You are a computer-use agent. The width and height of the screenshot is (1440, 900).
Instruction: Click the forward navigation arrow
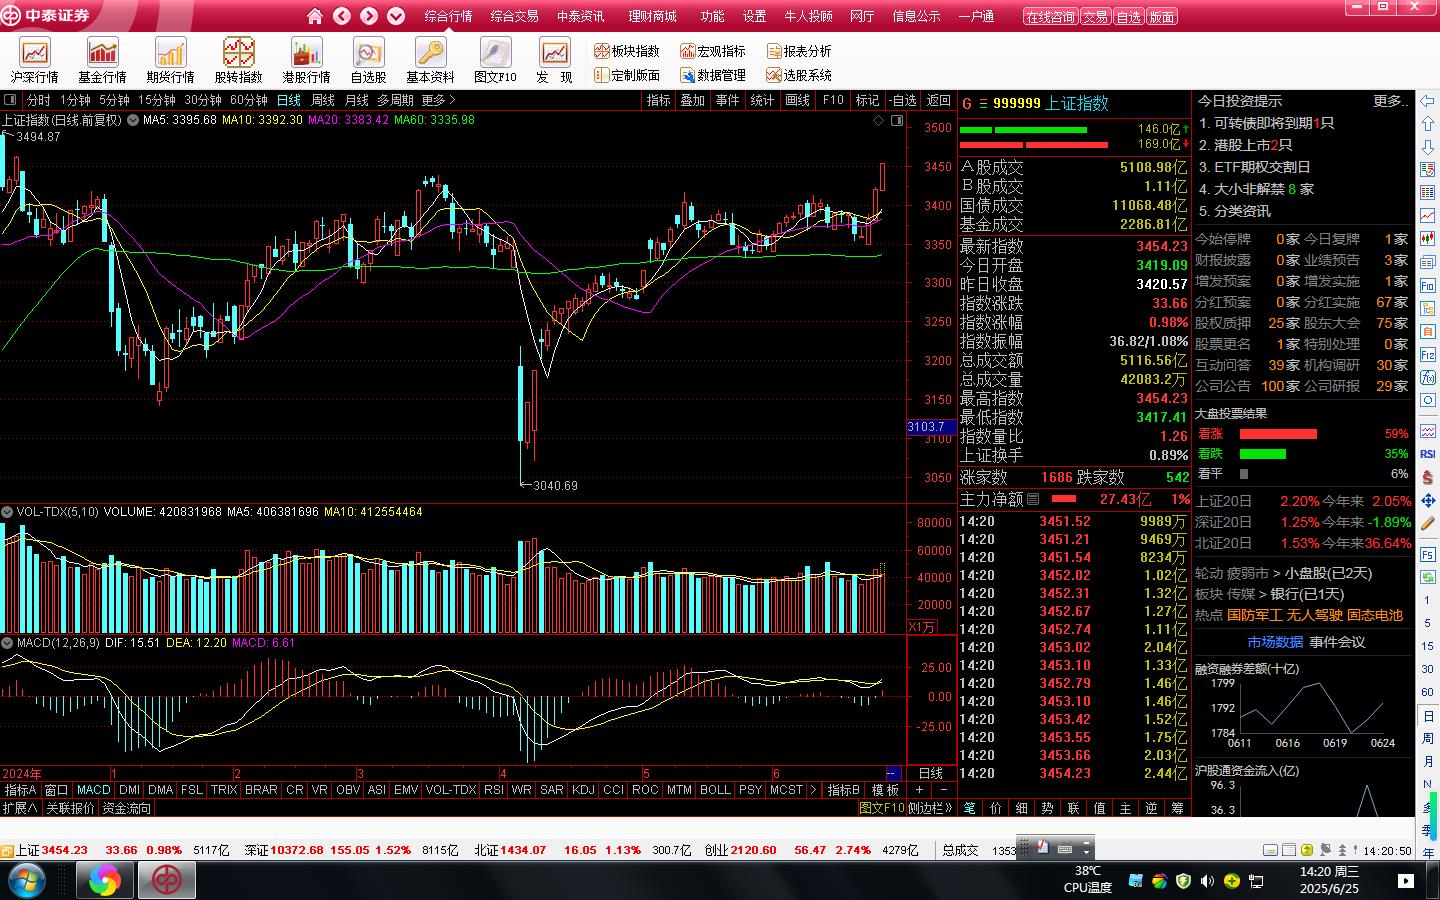coord(369,16)
